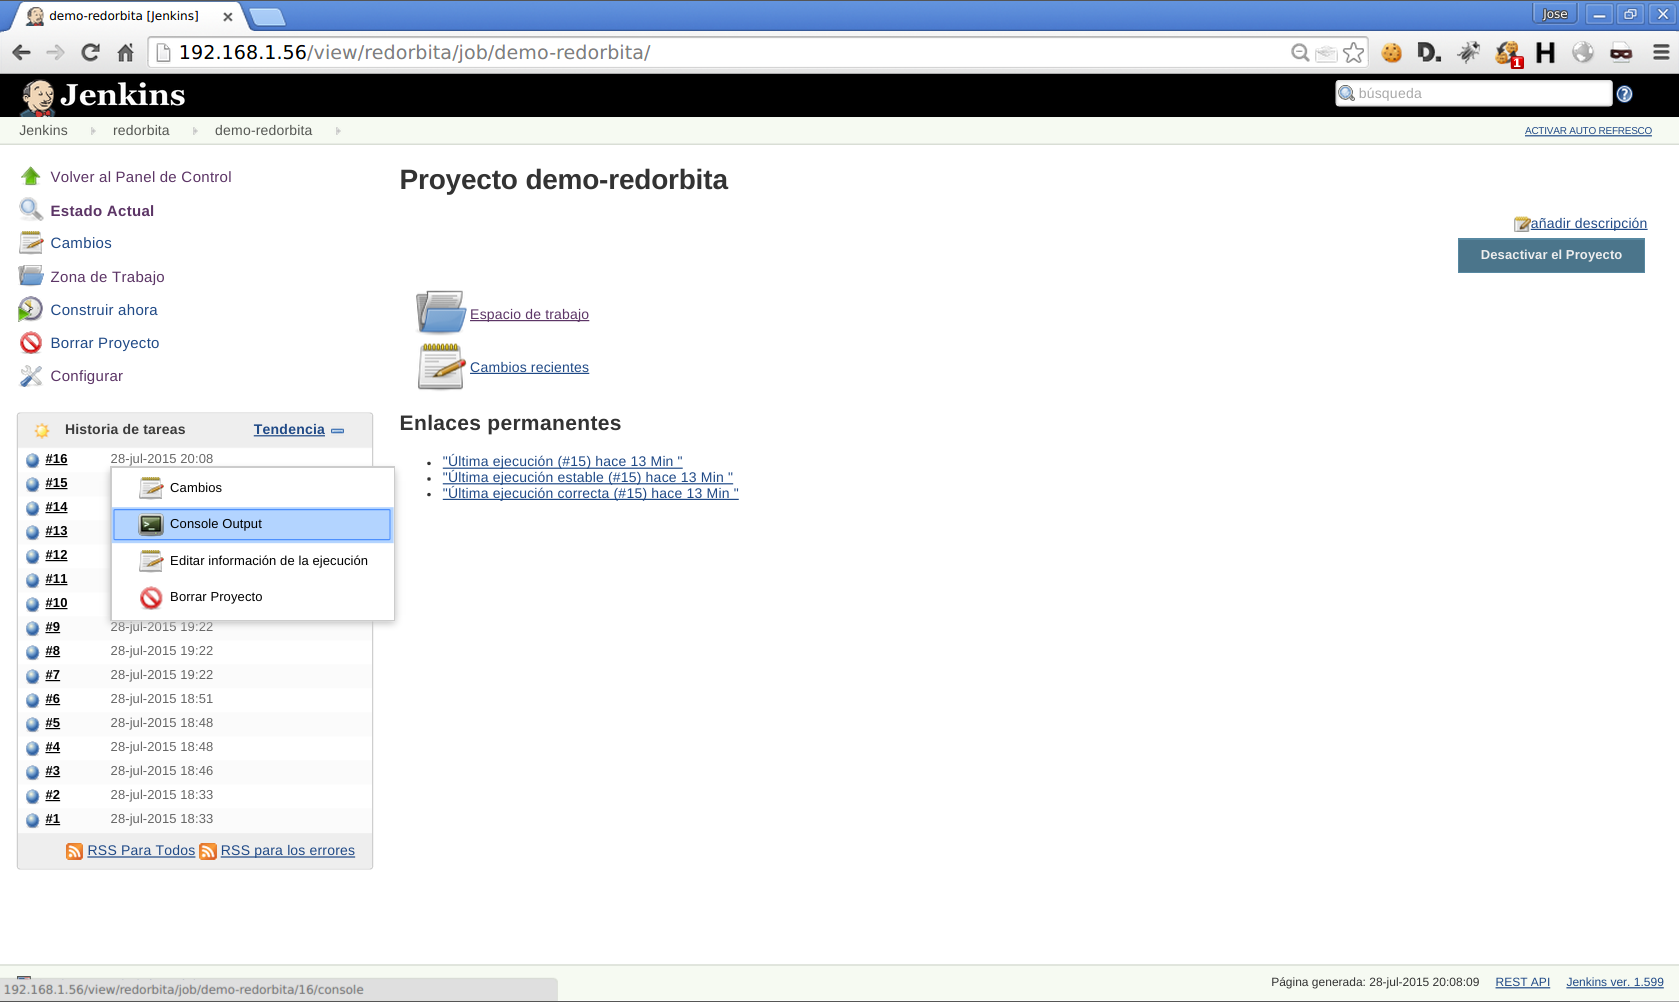This screenshot has height=1002, width=1679.
Task: Open the Chrome hamburger menu
Action: pyautogui.click(x=1661, y=53)
